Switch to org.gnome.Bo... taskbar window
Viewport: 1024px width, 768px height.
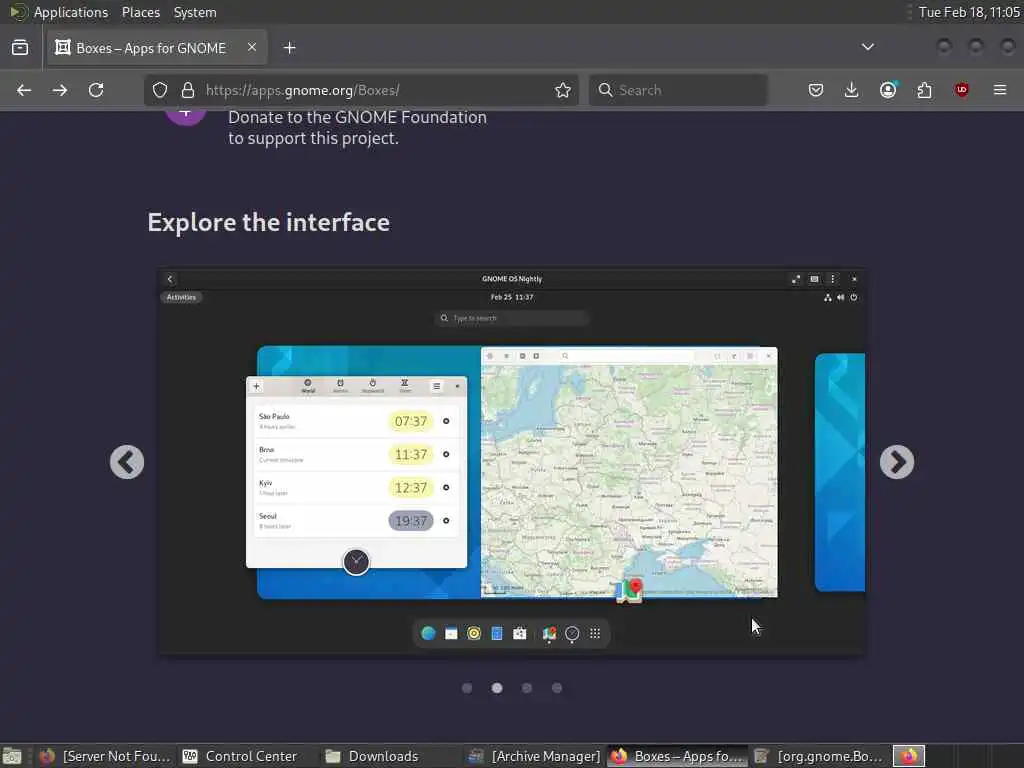point(820,756)
